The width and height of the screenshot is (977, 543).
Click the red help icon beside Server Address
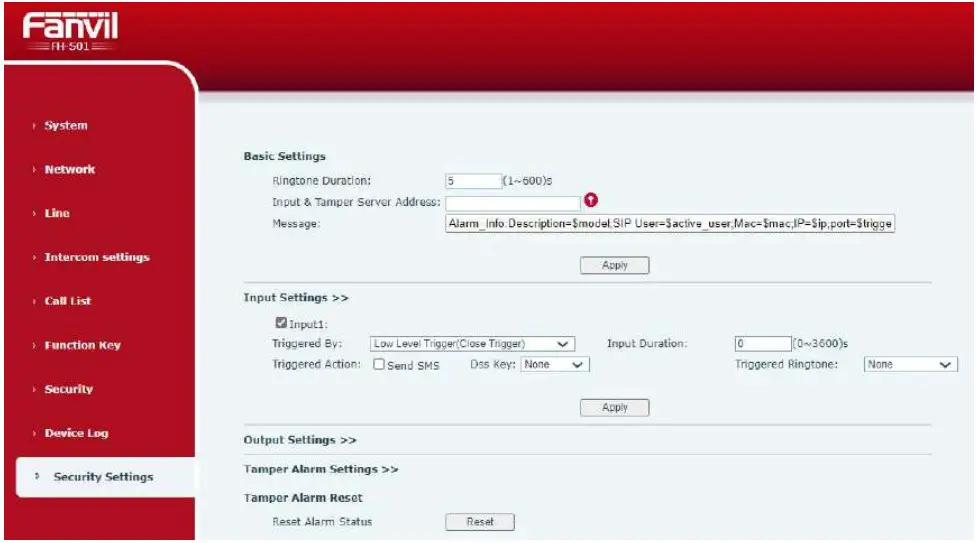[591, 200]
